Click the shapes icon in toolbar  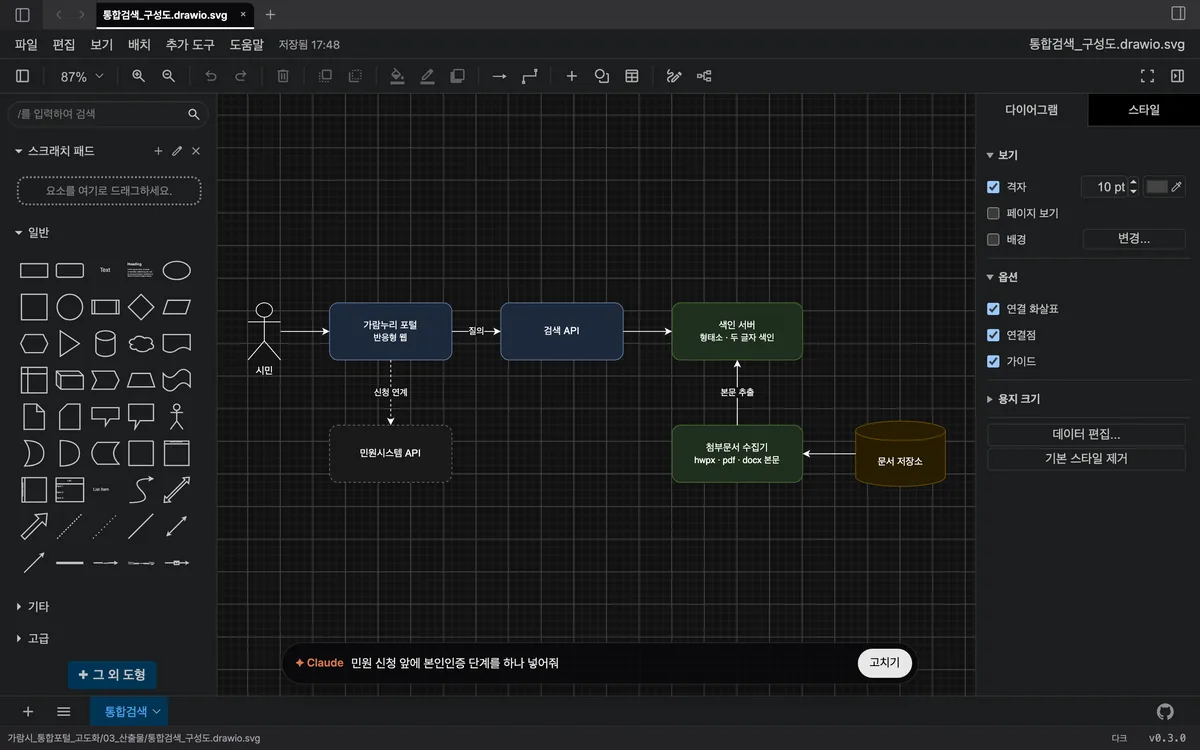coord(602,76)
